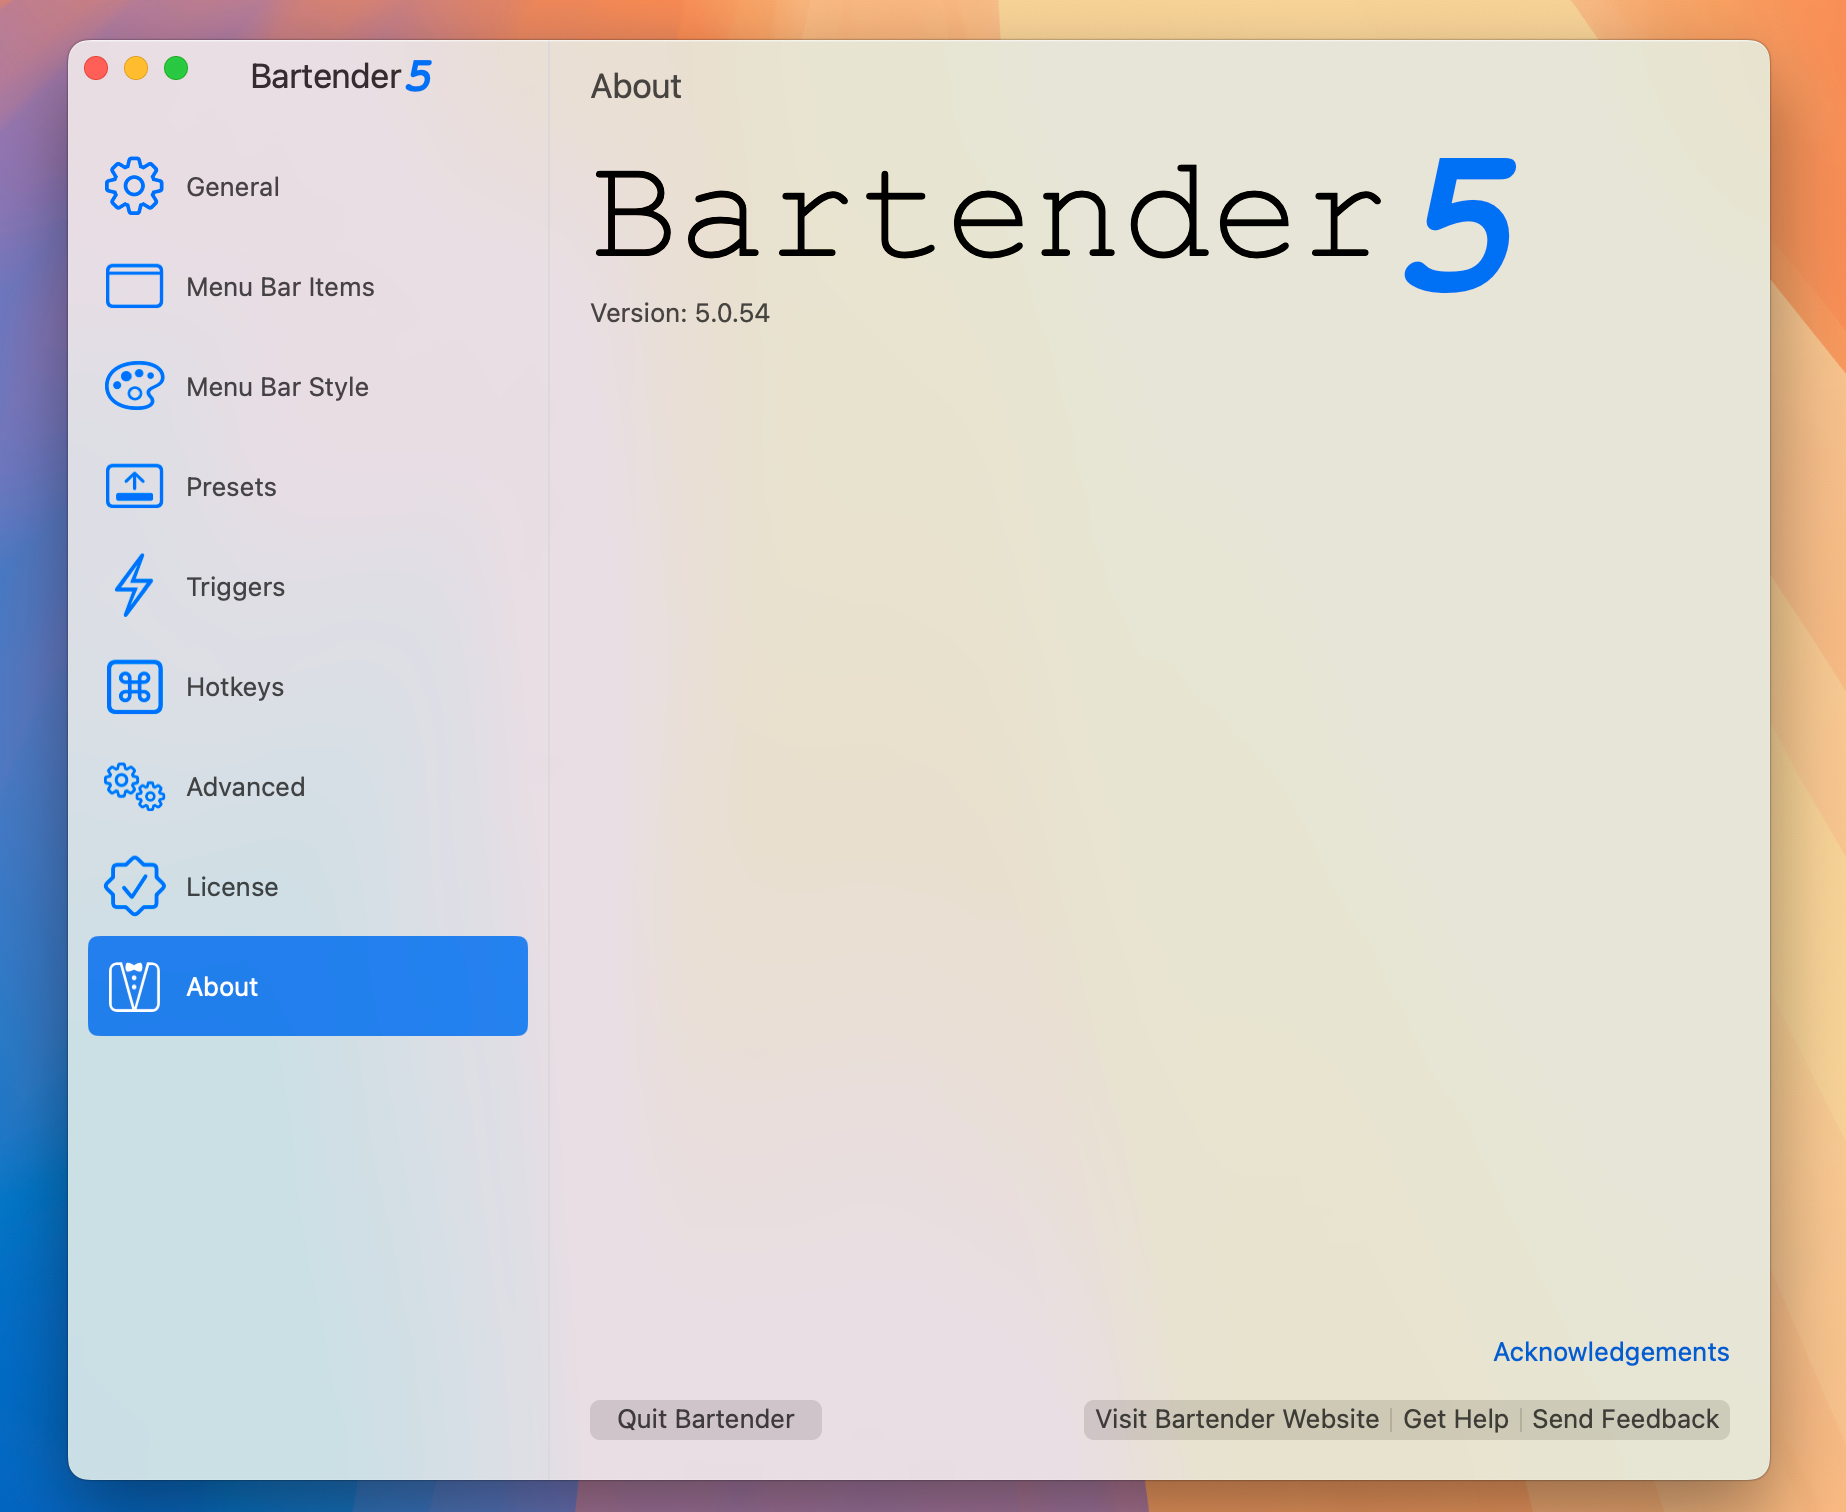Click the Triggers lightning bolt icon
The width and height of the screenshot is (1846, 1512).
click(x=134, y=586)
